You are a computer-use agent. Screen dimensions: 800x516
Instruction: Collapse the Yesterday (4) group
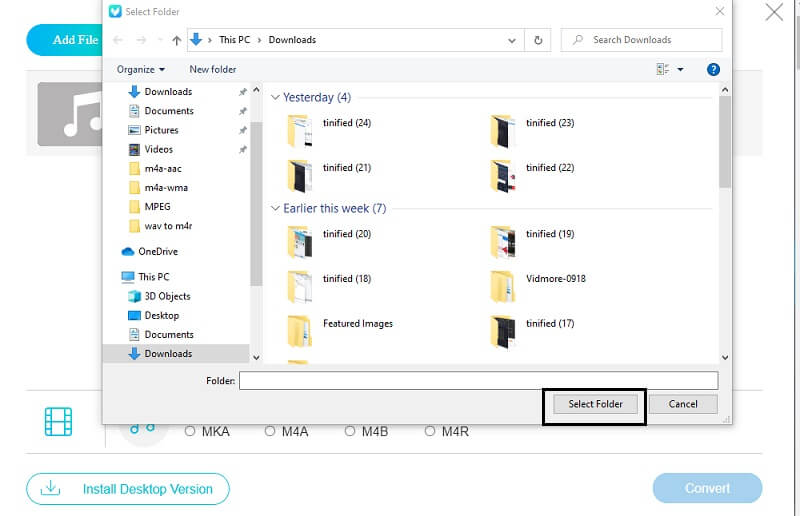pos(275,98)
